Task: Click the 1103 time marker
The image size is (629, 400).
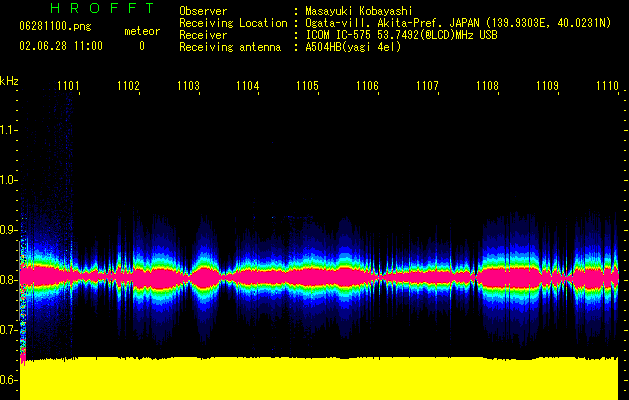Action: tap(189, 85)
